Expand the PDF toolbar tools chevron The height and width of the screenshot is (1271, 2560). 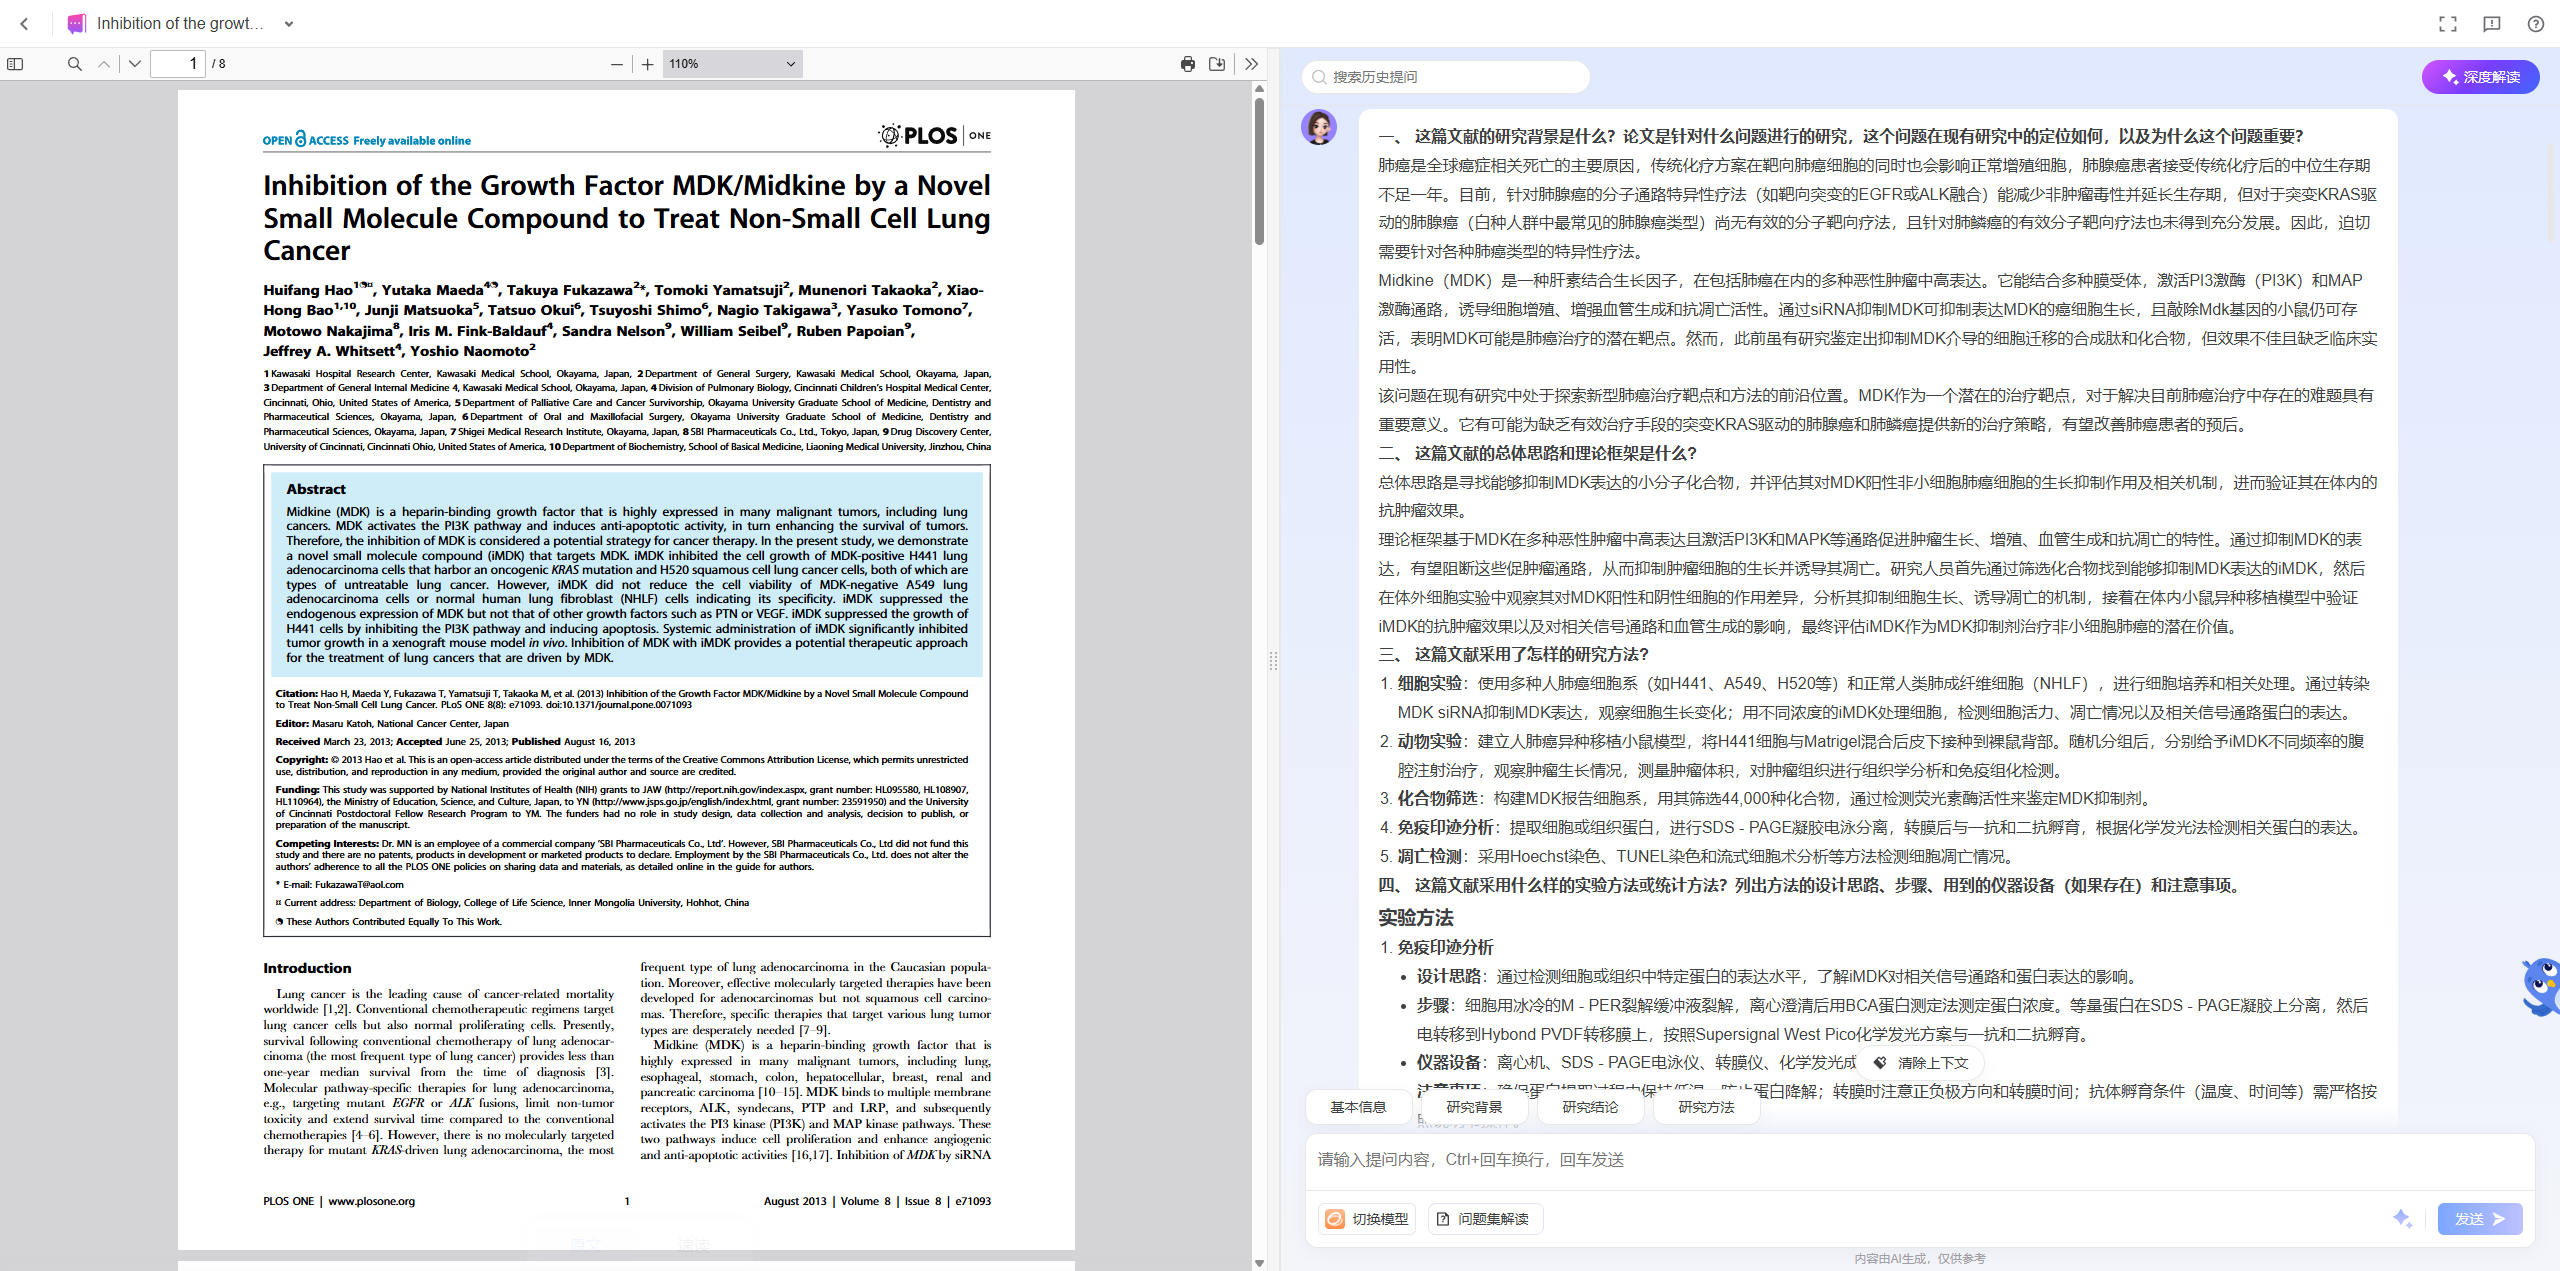(x=1251, y=64)
